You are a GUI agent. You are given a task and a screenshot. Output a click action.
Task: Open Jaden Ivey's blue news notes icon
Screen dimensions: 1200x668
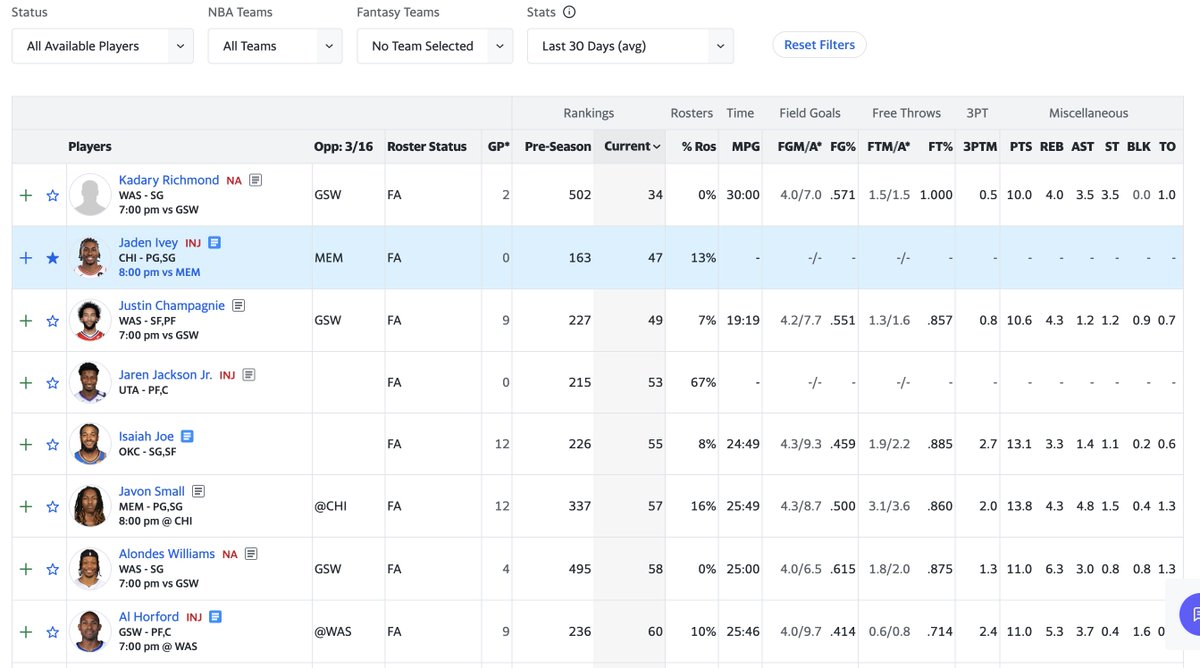click(215, 243)
